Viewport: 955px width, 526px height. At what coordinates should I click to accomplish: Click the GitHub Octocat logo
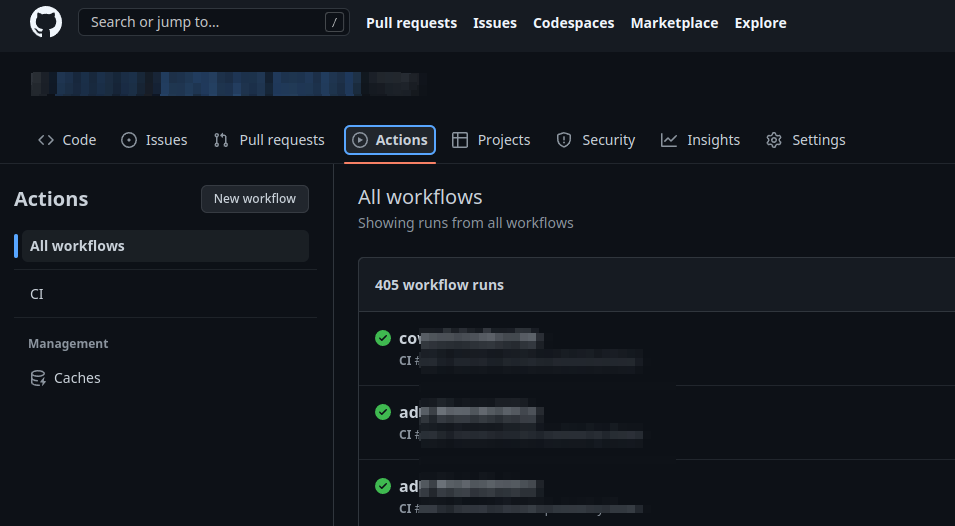coord(46,22)
